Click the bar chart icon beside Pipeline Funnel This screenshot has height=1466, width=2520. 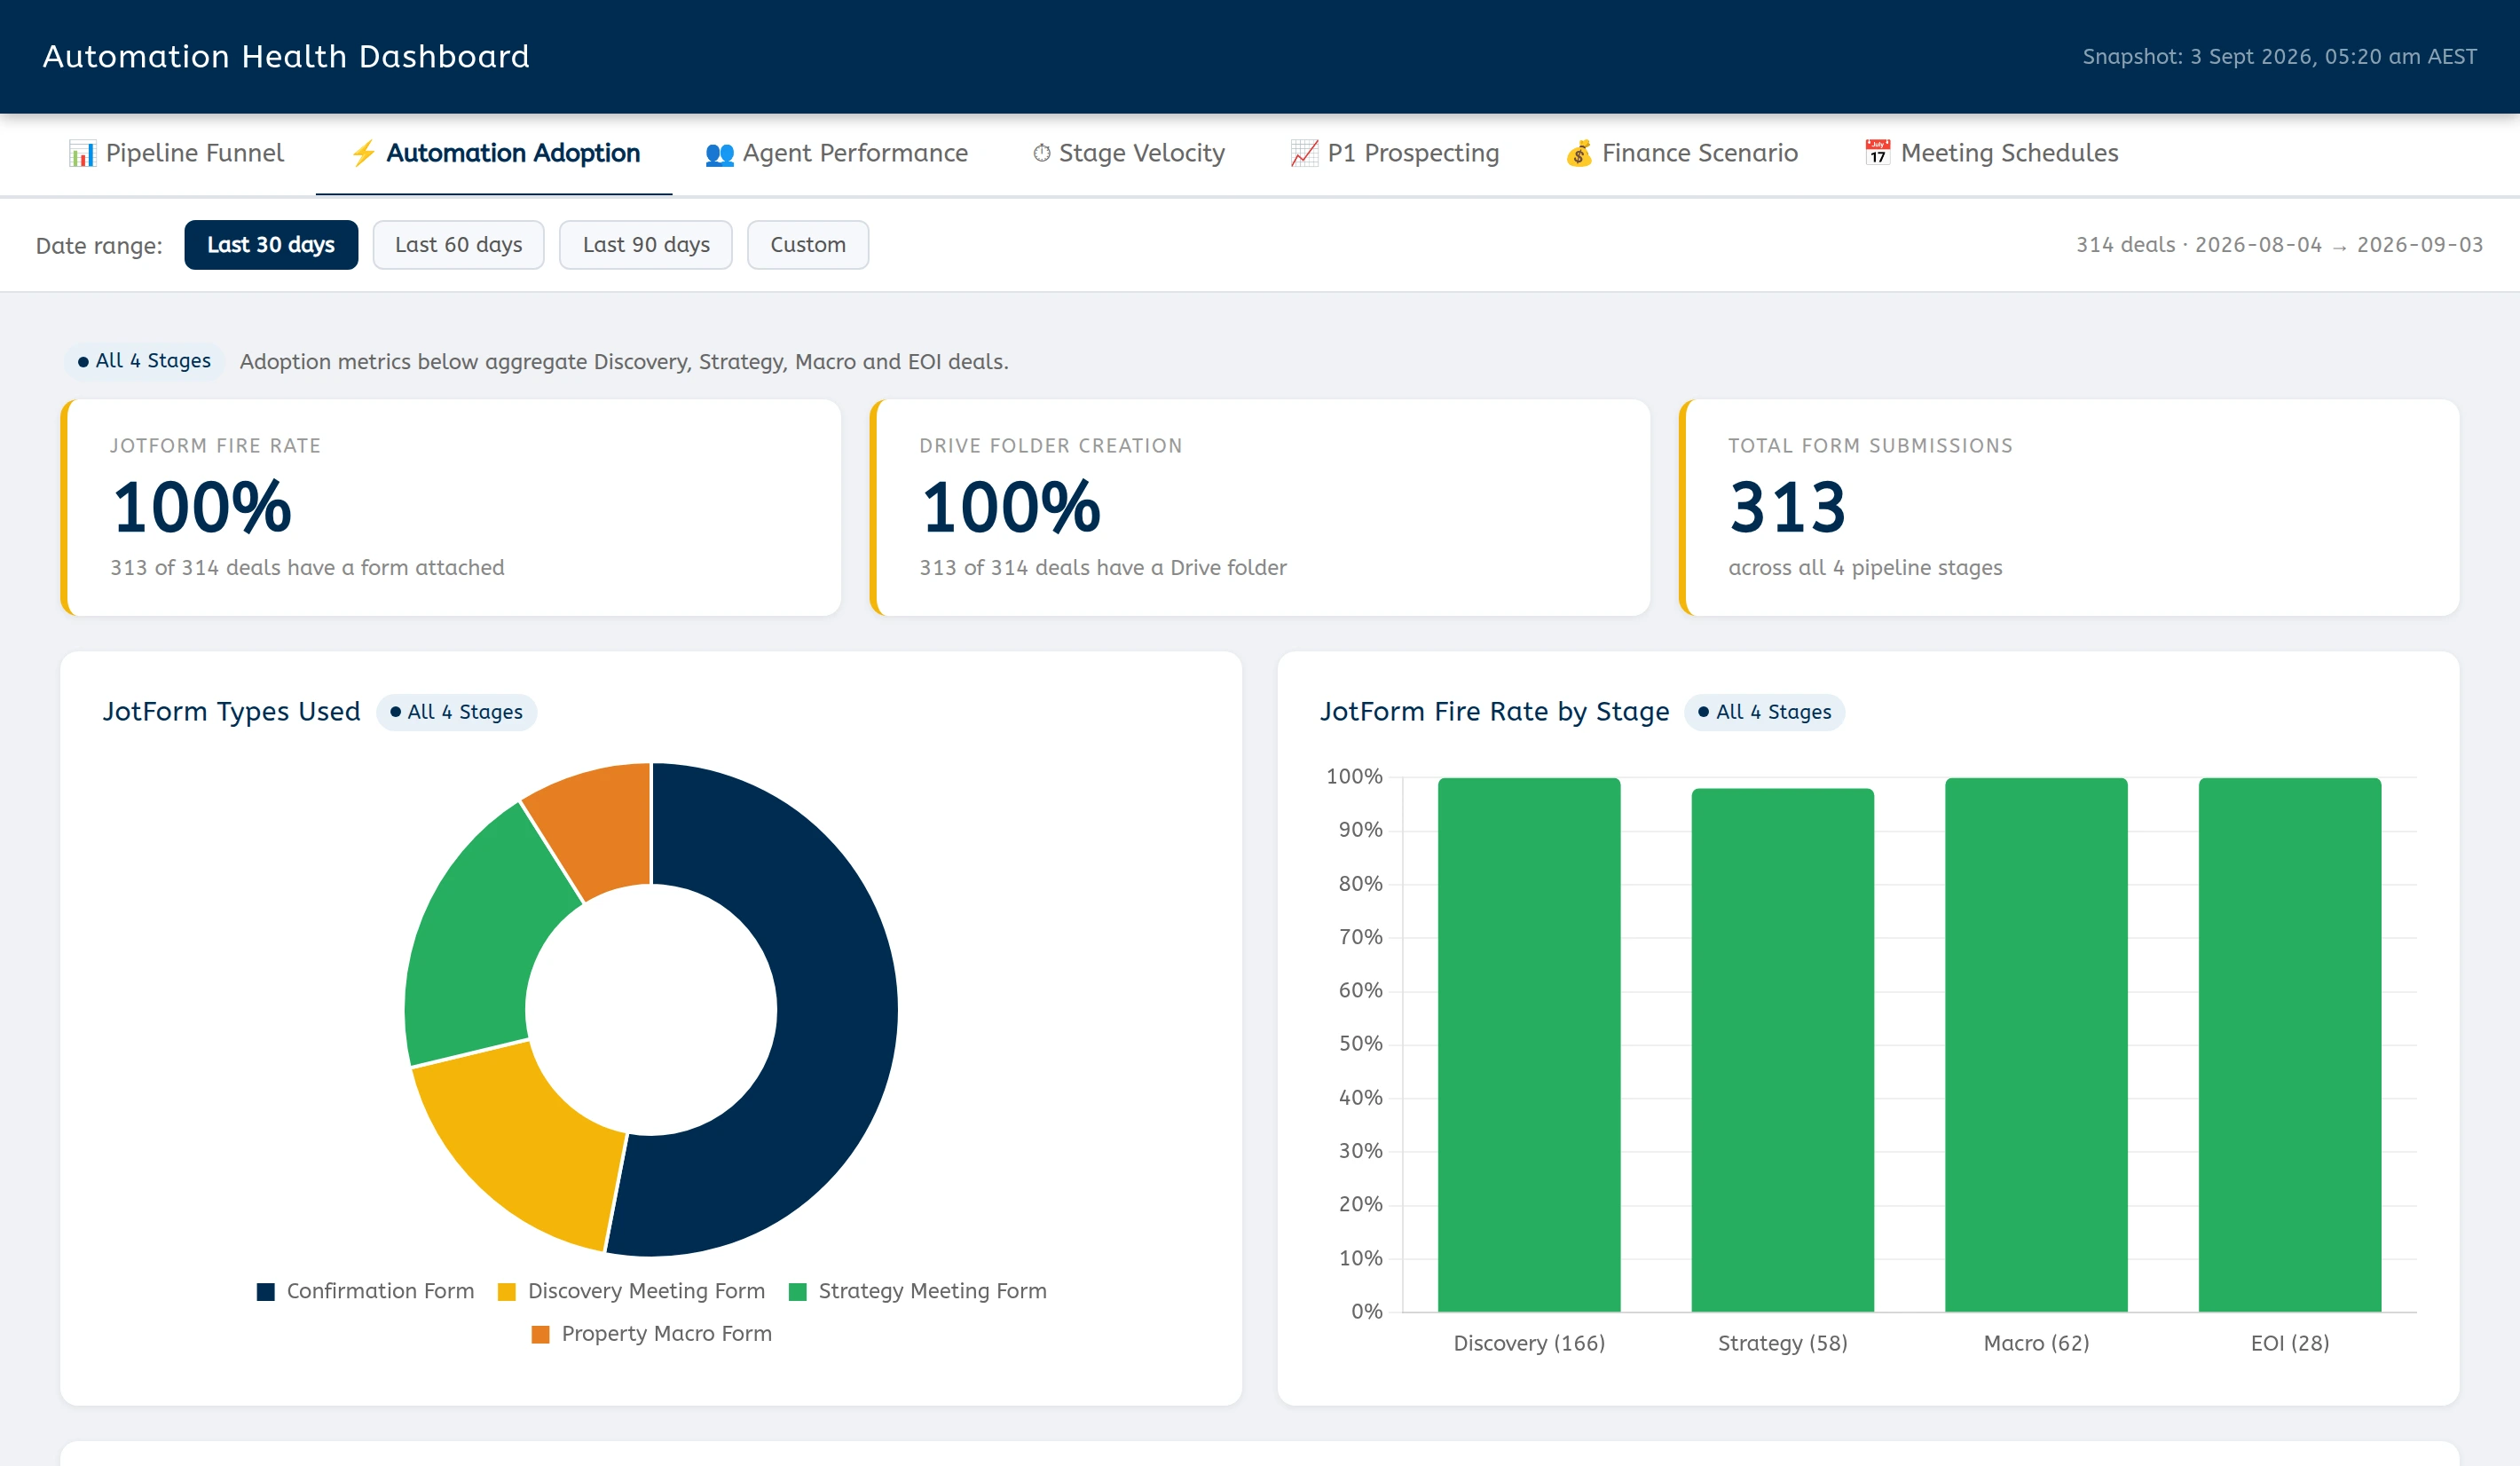tap(82, 153)
